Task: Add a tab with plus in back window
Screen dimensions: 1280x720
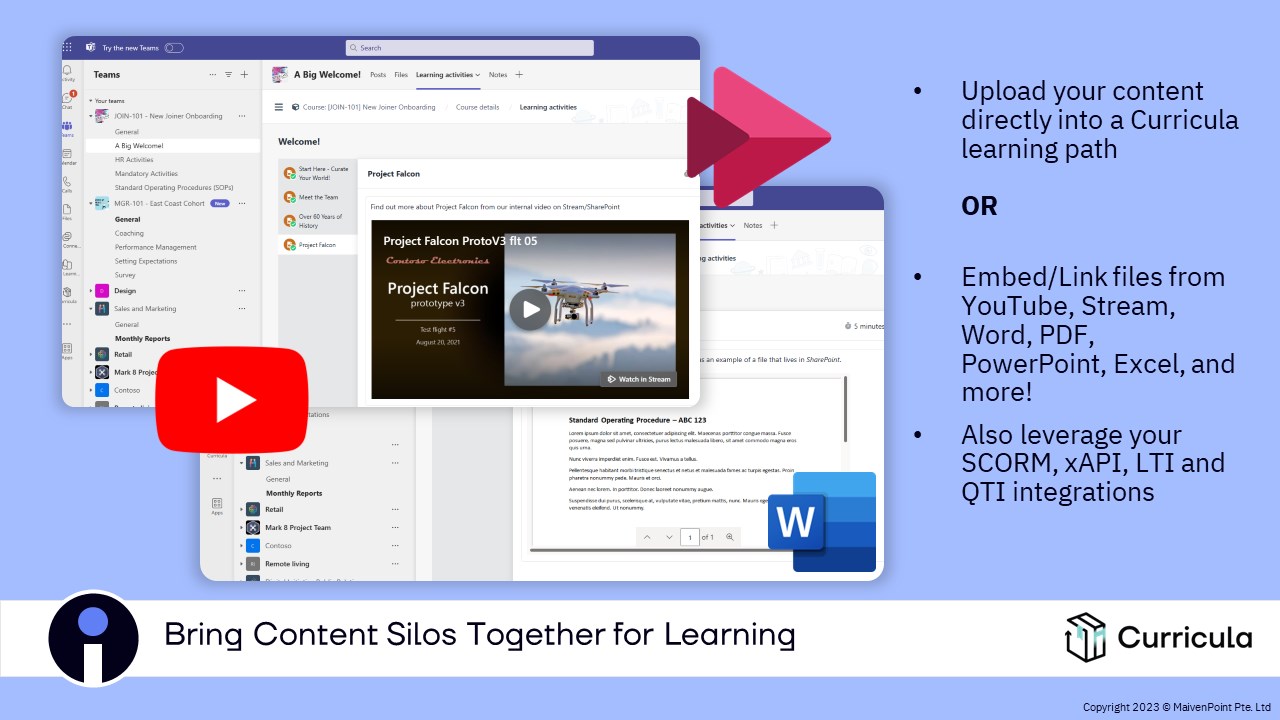Action: click(x=774, y=226)
